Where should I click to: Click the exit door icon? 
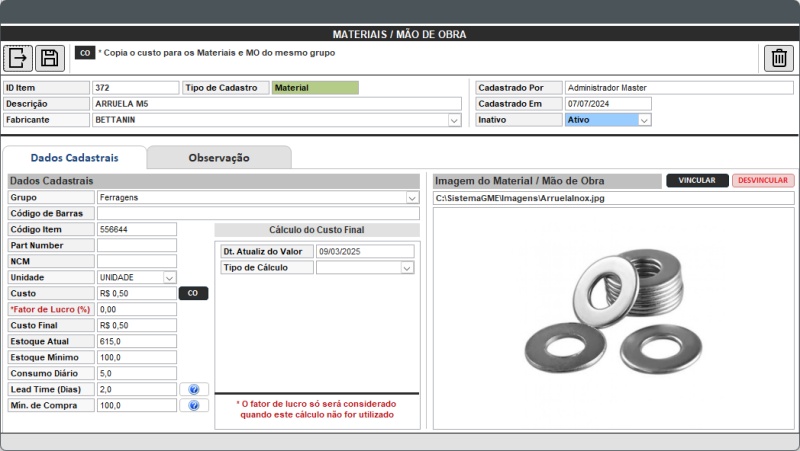click(x=19, y=57)
